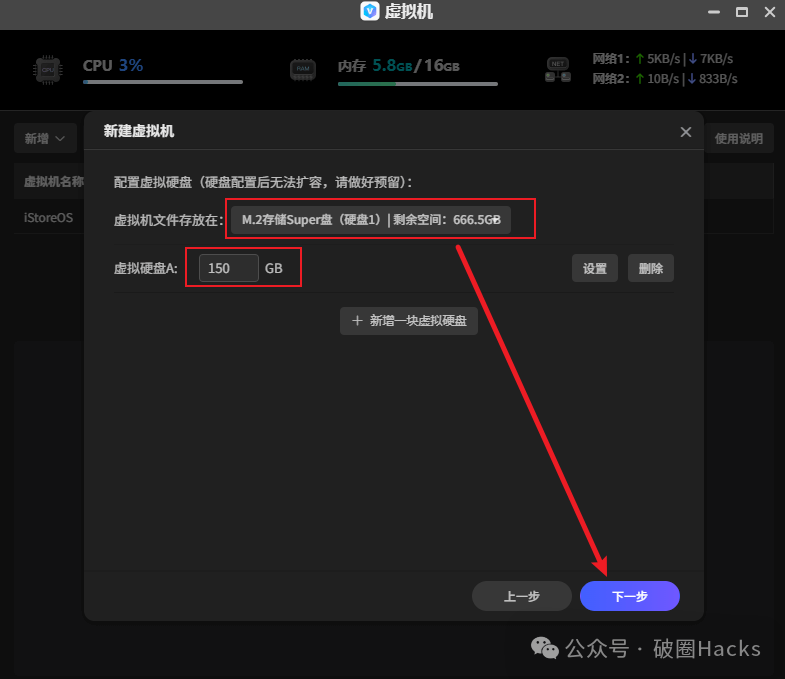This screenshot has width=785, height=679.
Task: Open the 使用说明 help button
Action: coord(738,139)
